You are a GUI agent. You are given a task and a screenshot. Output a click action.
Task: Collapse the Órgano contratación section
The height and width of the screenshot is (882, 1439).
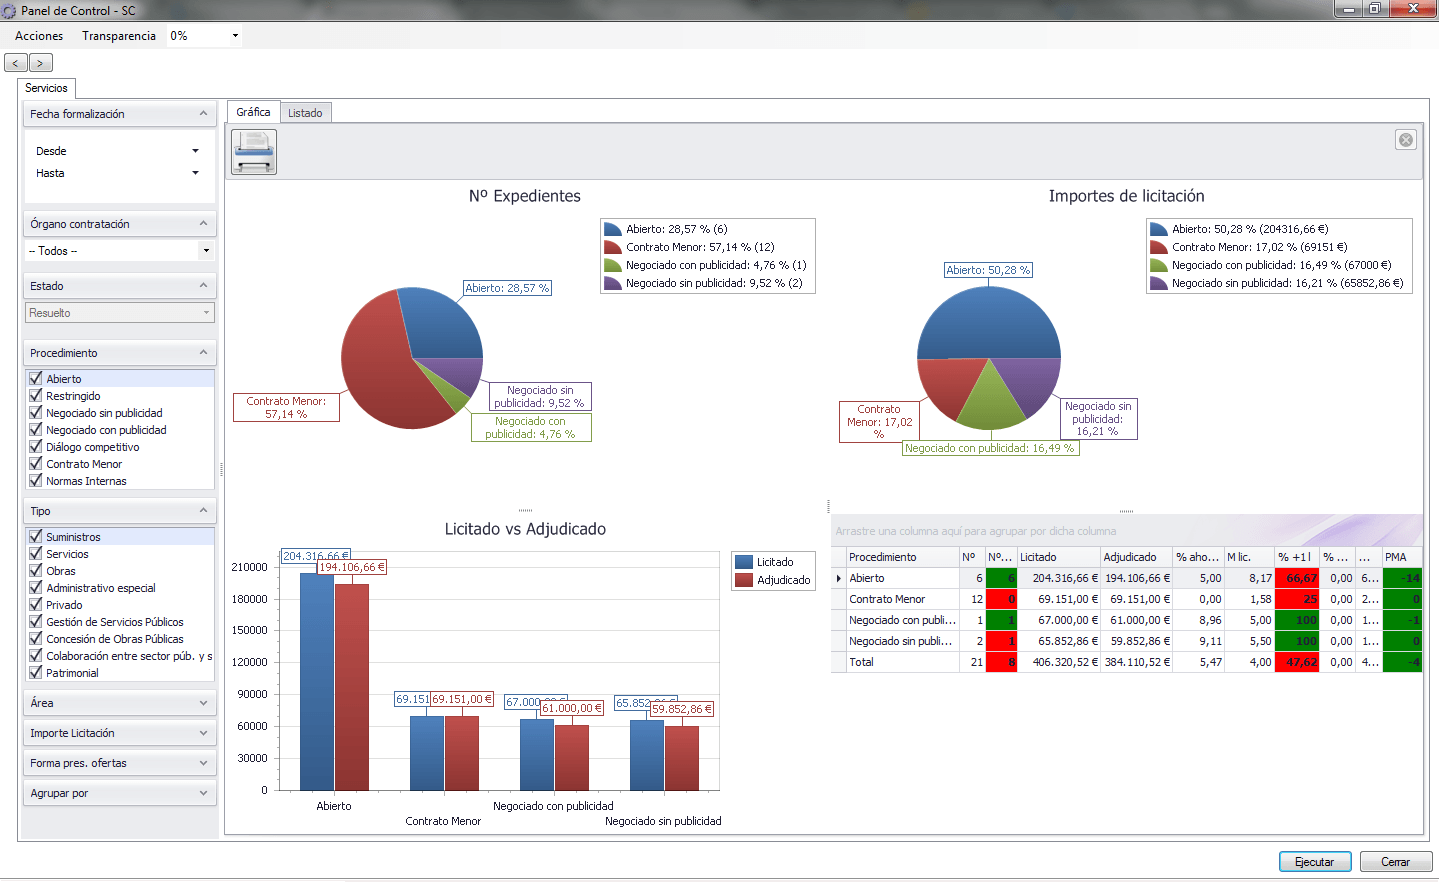204,224
